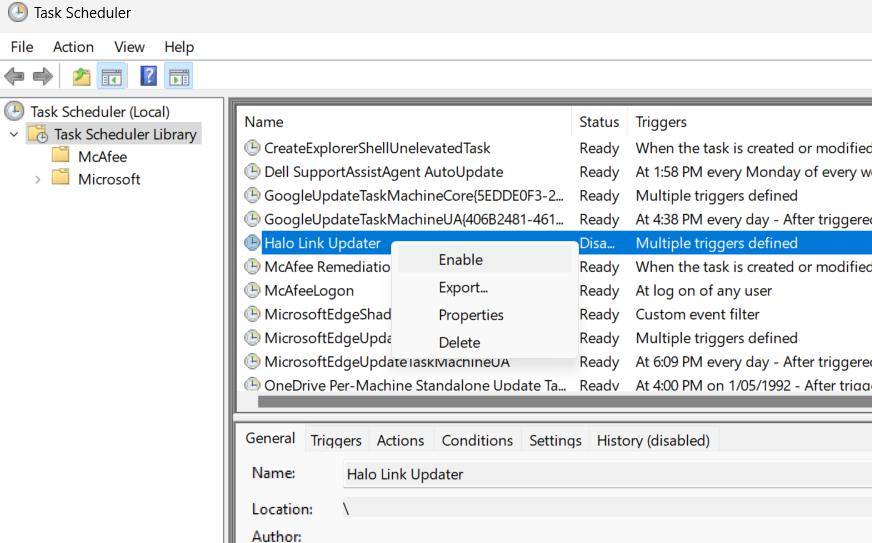Collapse the Task Scheduler Library node

pos(14,134)
